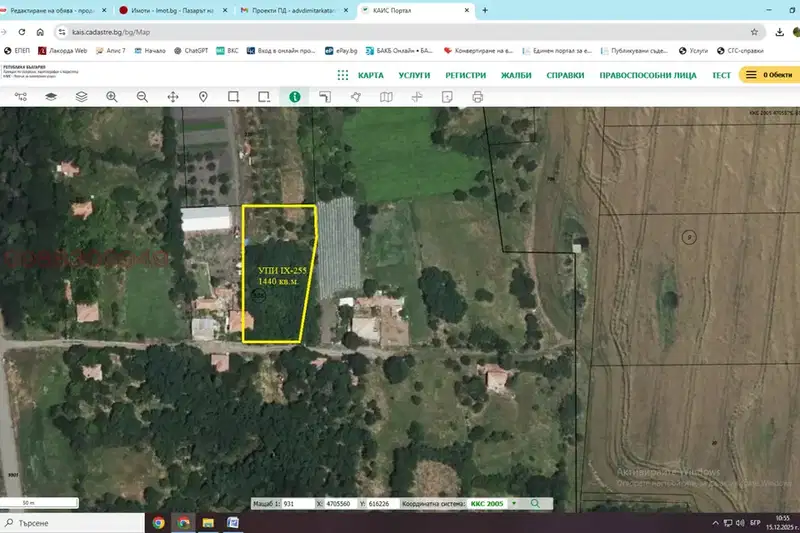The height and width of the screenshot is (533, 800).
Task: Open the ЖАЛБИ menu
Action: click(516, 75)
